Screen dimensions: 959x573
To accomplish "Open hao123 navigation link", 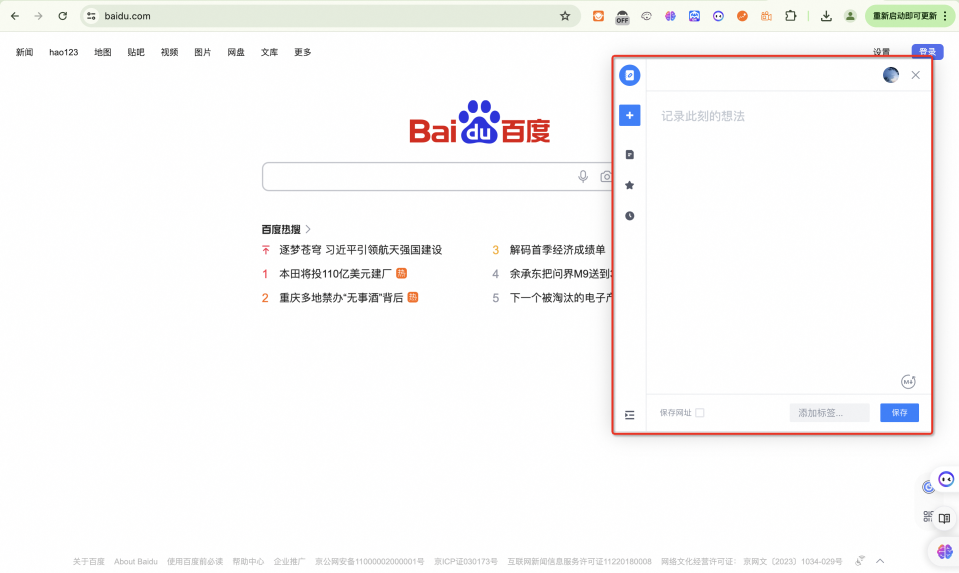I will (x=64, y=52).
